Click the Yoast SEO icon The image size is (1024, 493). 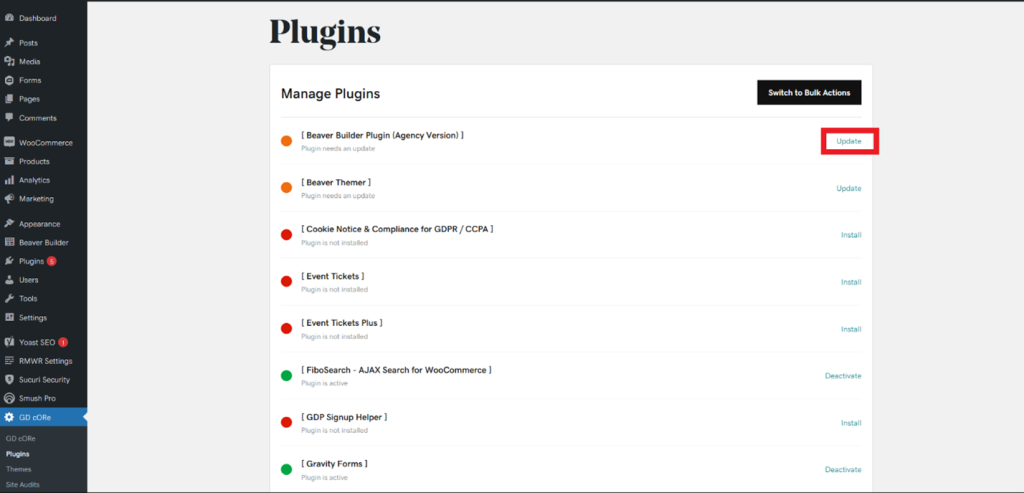pyautogui.click(x=9, y=342)
